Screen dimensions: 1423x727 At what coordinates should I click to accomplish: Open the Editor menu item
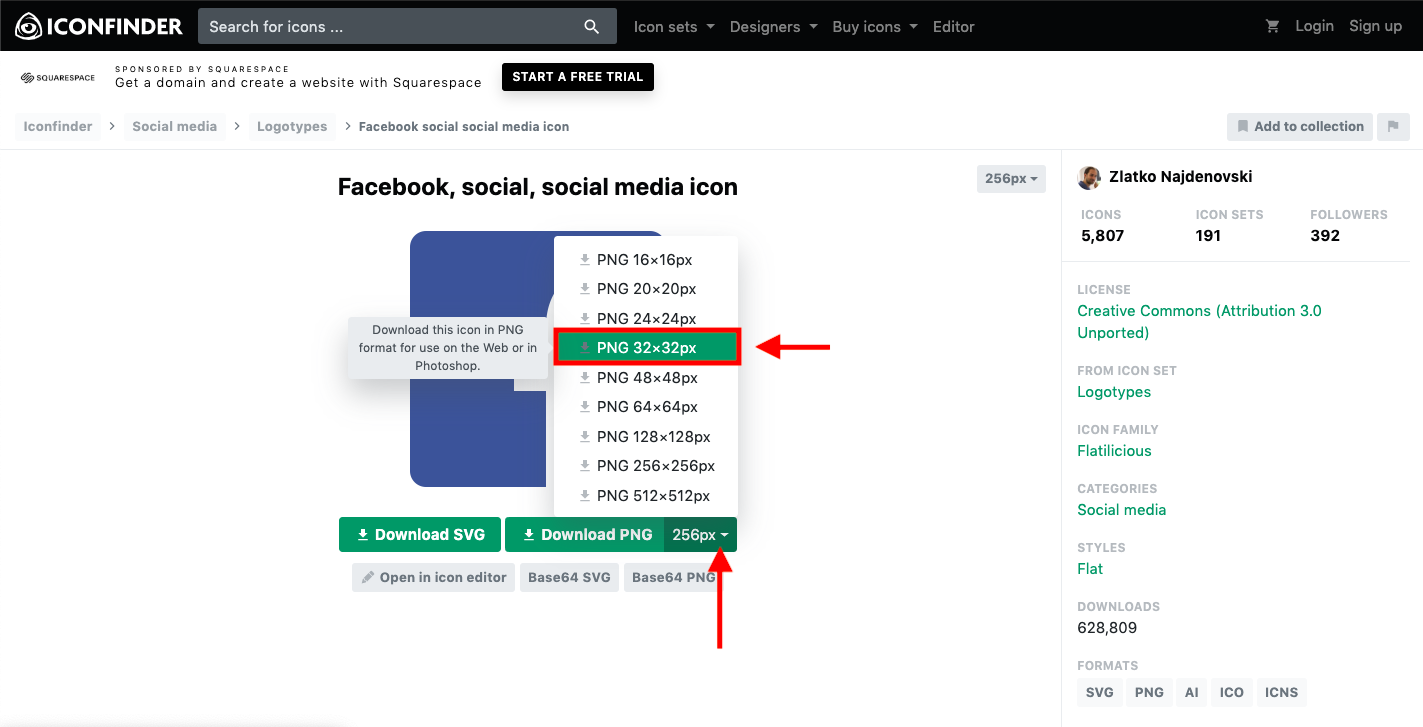pos(953,27)
